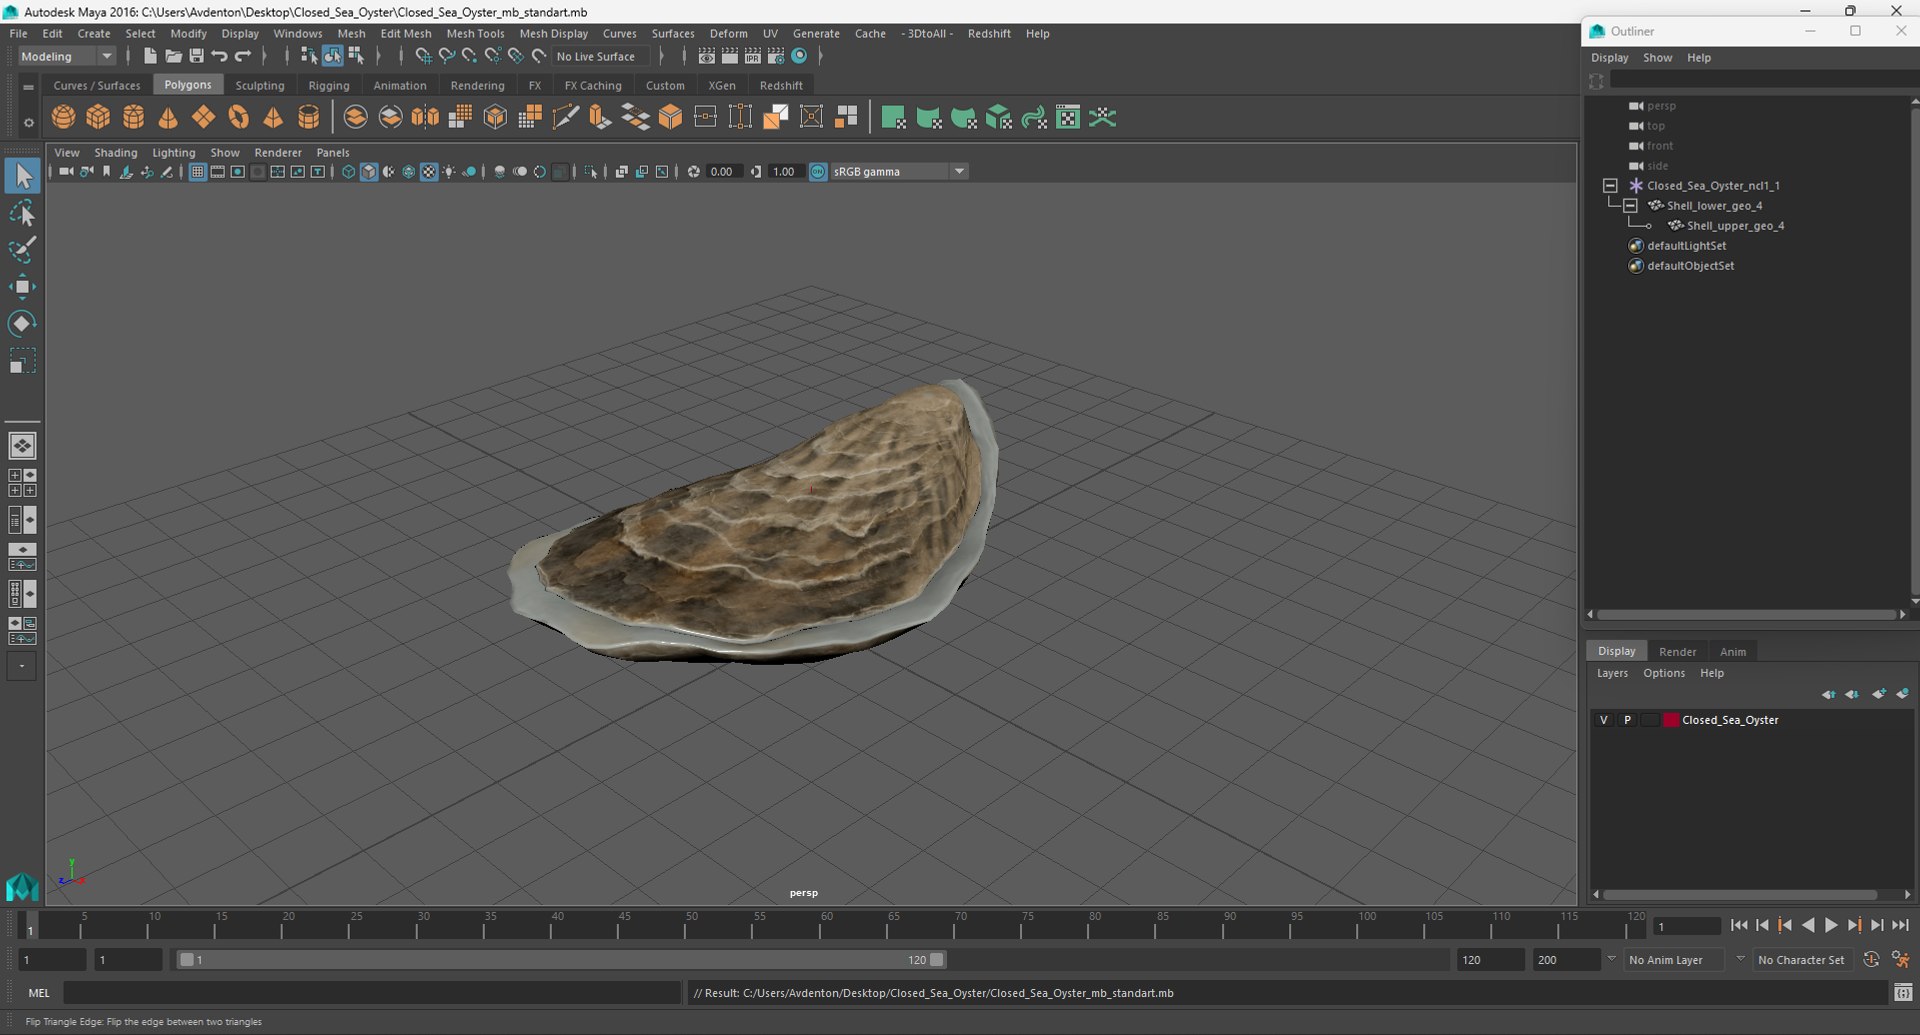This screenshot has width=1920, height=1035.
Task: Open the Render layer tab
Action: [1677, 652]
